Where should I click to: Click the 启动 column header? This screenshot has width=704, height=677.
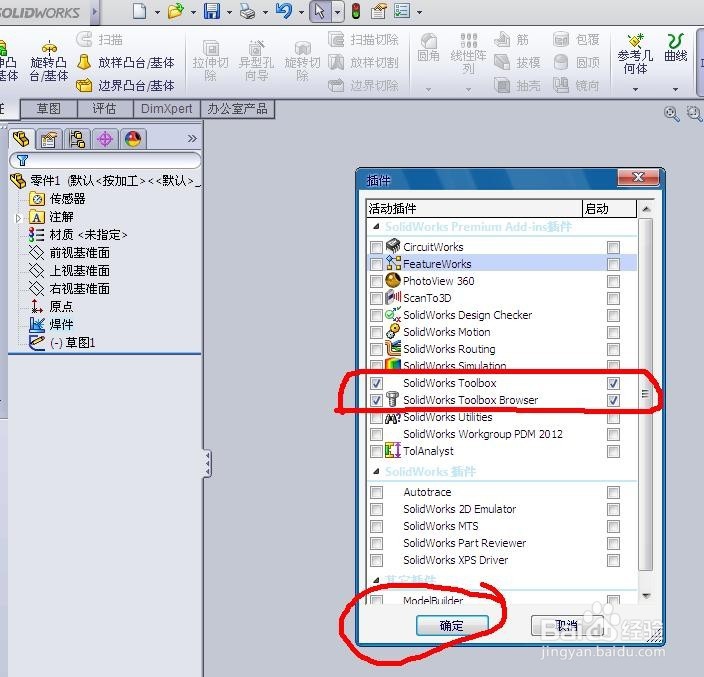[609, 209]
